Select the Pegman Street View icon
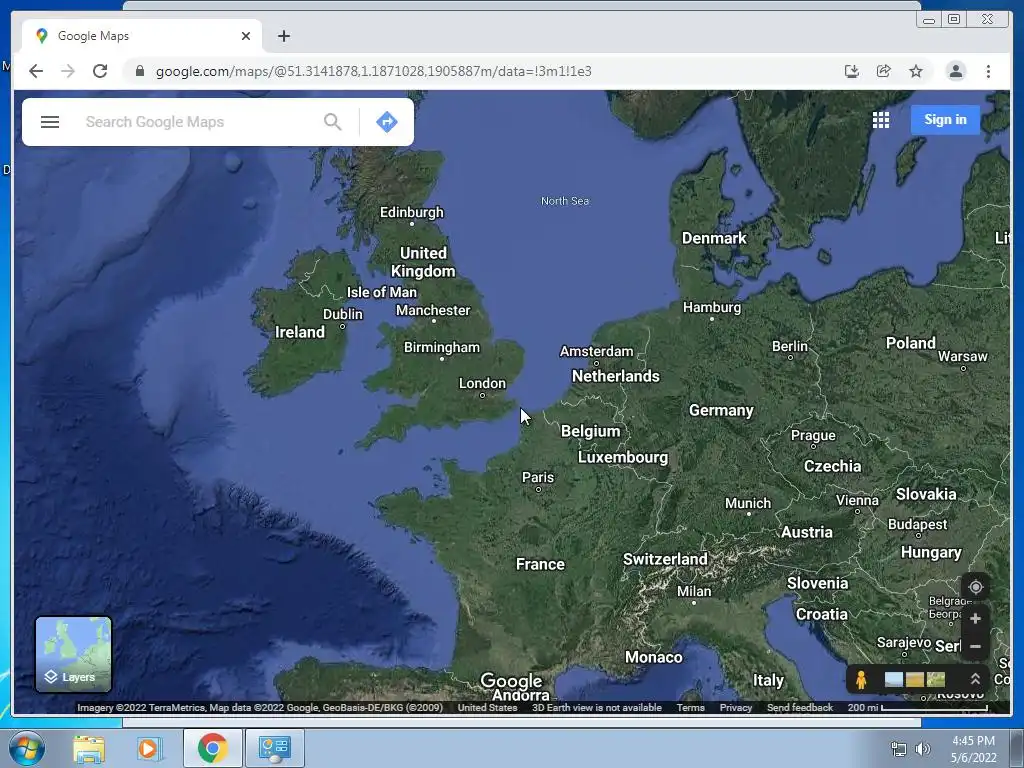Image resolution: width=1024 pixels, height=768 pixels. [861, 680]
